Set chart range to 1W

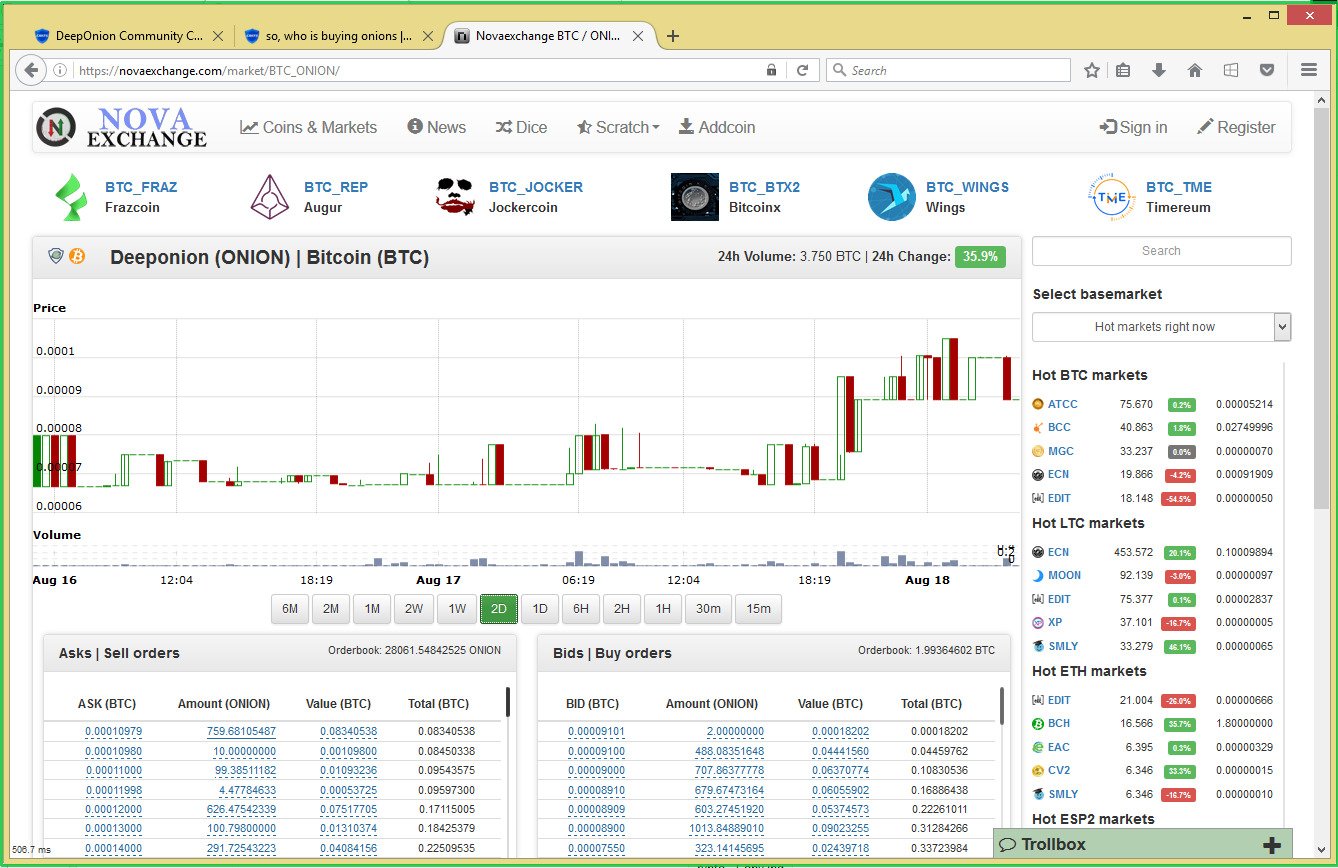(x=457, y=609)
